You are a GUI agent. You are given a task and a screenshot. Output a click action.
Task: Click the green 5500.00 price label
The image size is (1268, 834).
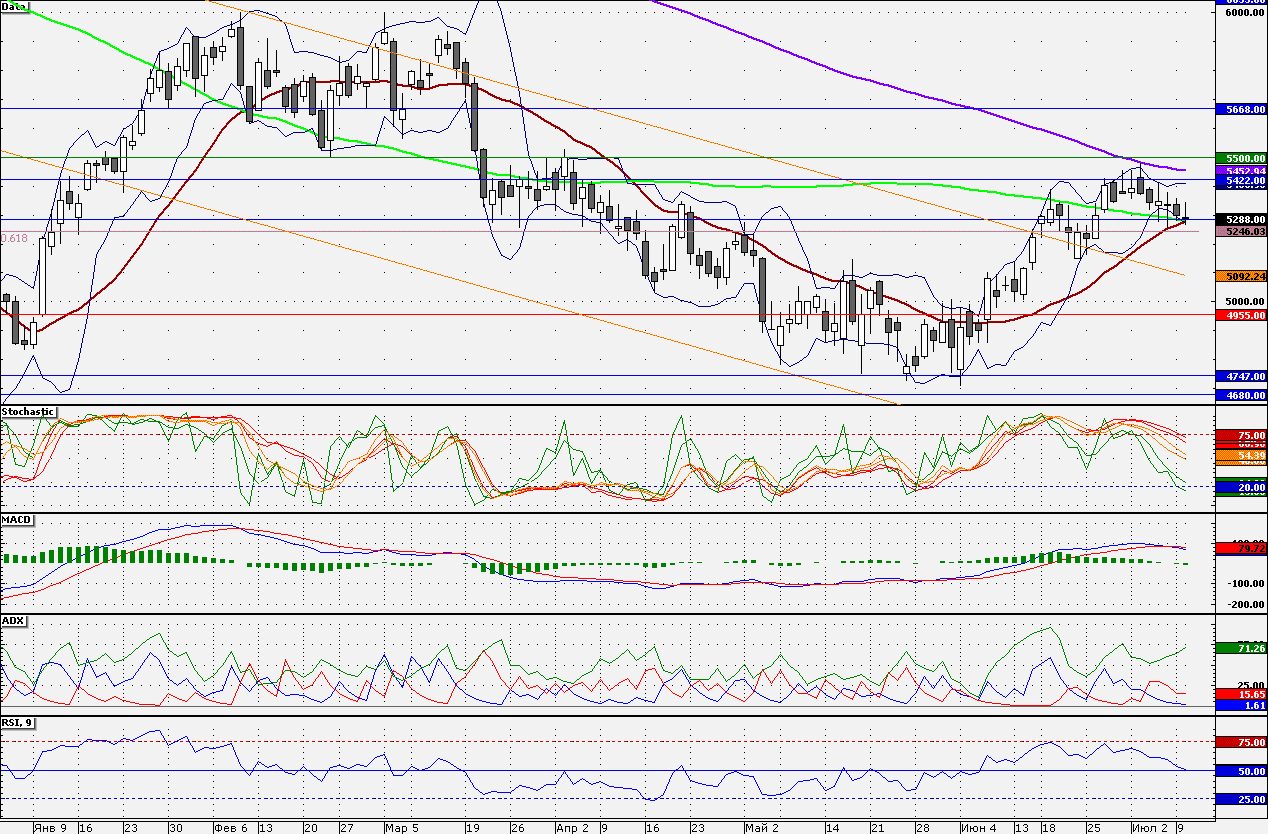point(1241,158)
